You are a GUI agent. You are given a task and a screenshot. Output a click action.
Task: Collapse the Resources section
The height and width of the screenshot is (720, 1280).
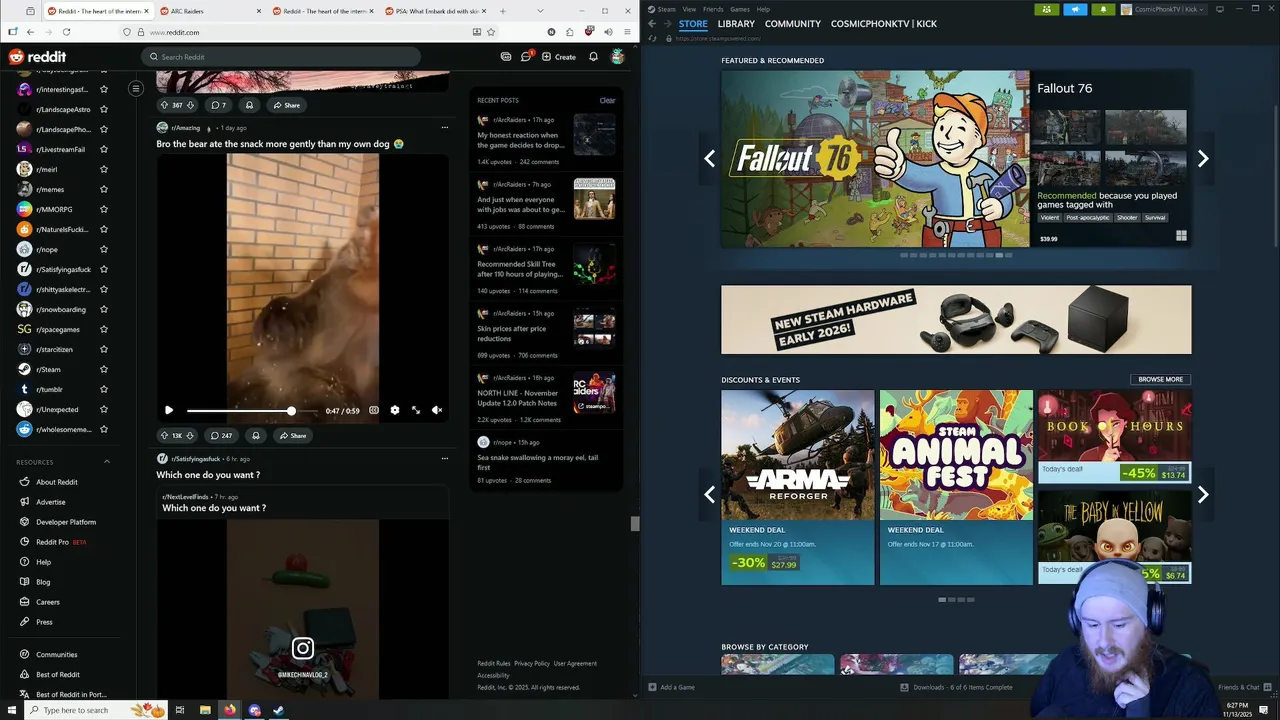[107, 462]
